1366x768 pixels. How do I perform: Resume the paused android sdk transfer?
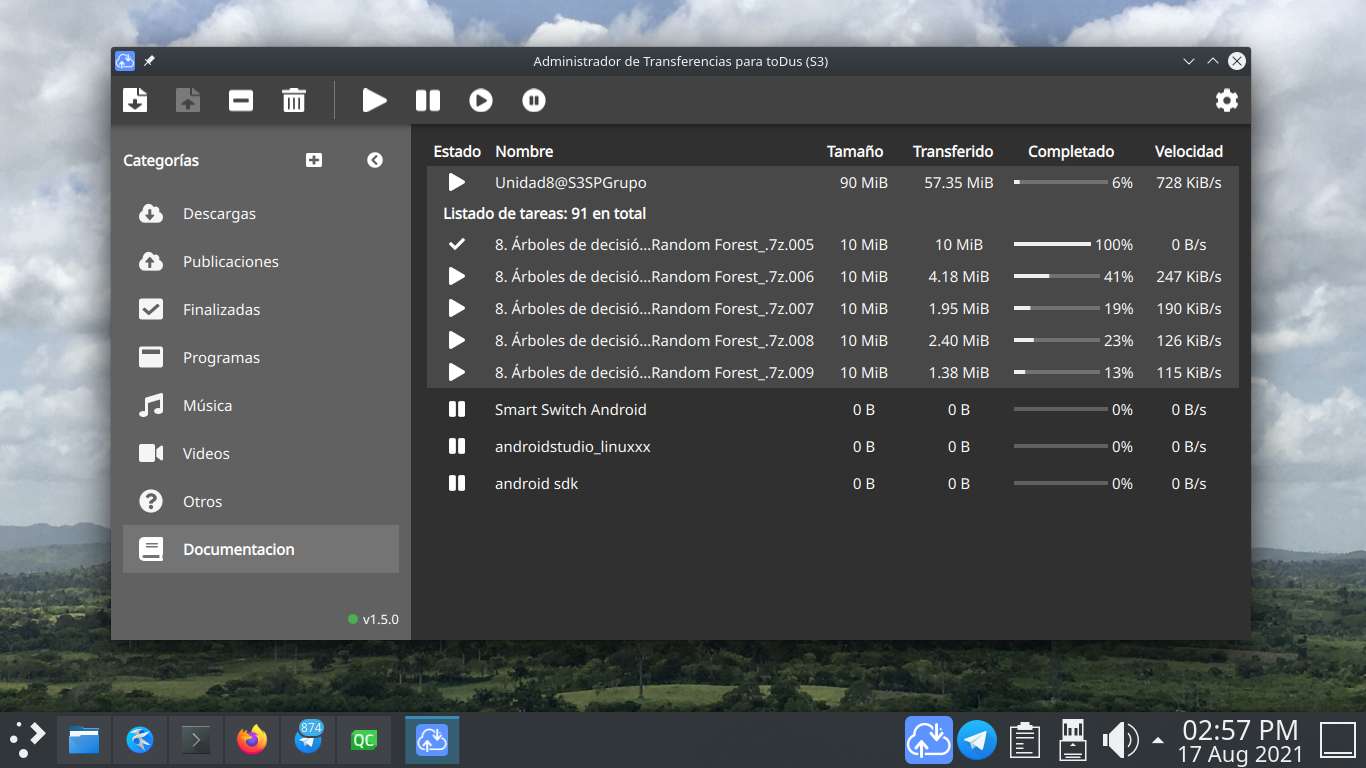point(457,483)
